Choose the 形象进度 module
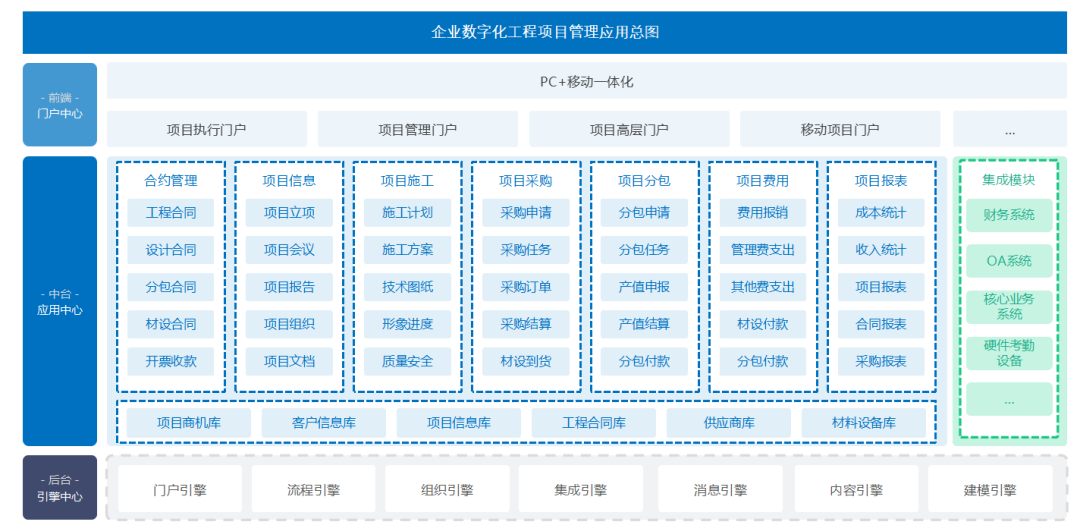The width and height of the screenshot is (1080, 525). [408, 324]
